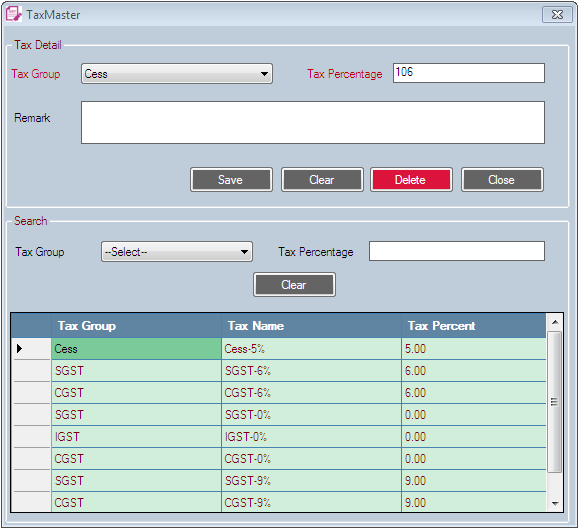Click the Save button
The width and height of the screenshot is (579, 529).
click(232, 180)
